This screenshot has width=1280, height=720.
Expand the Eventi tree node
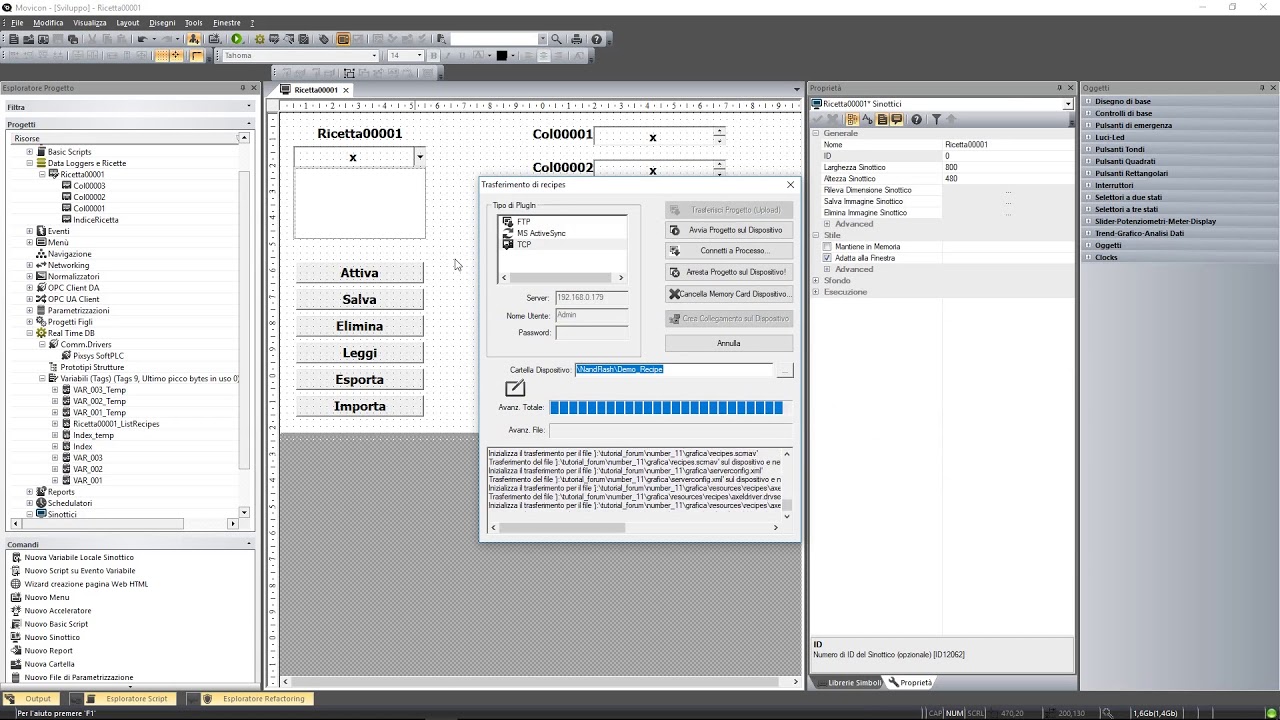point(30,231)
